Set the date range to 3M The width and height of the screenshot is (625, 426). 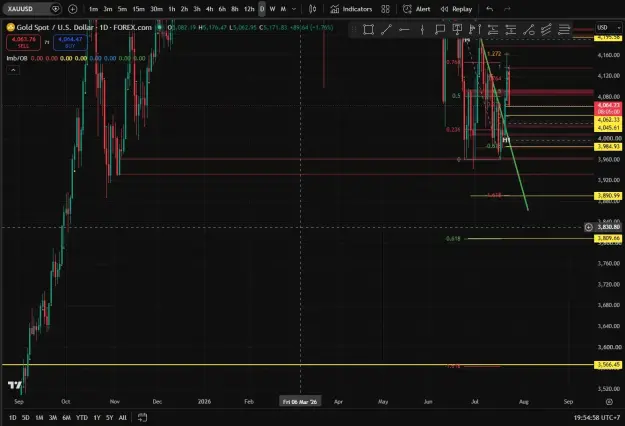(53, 418)
